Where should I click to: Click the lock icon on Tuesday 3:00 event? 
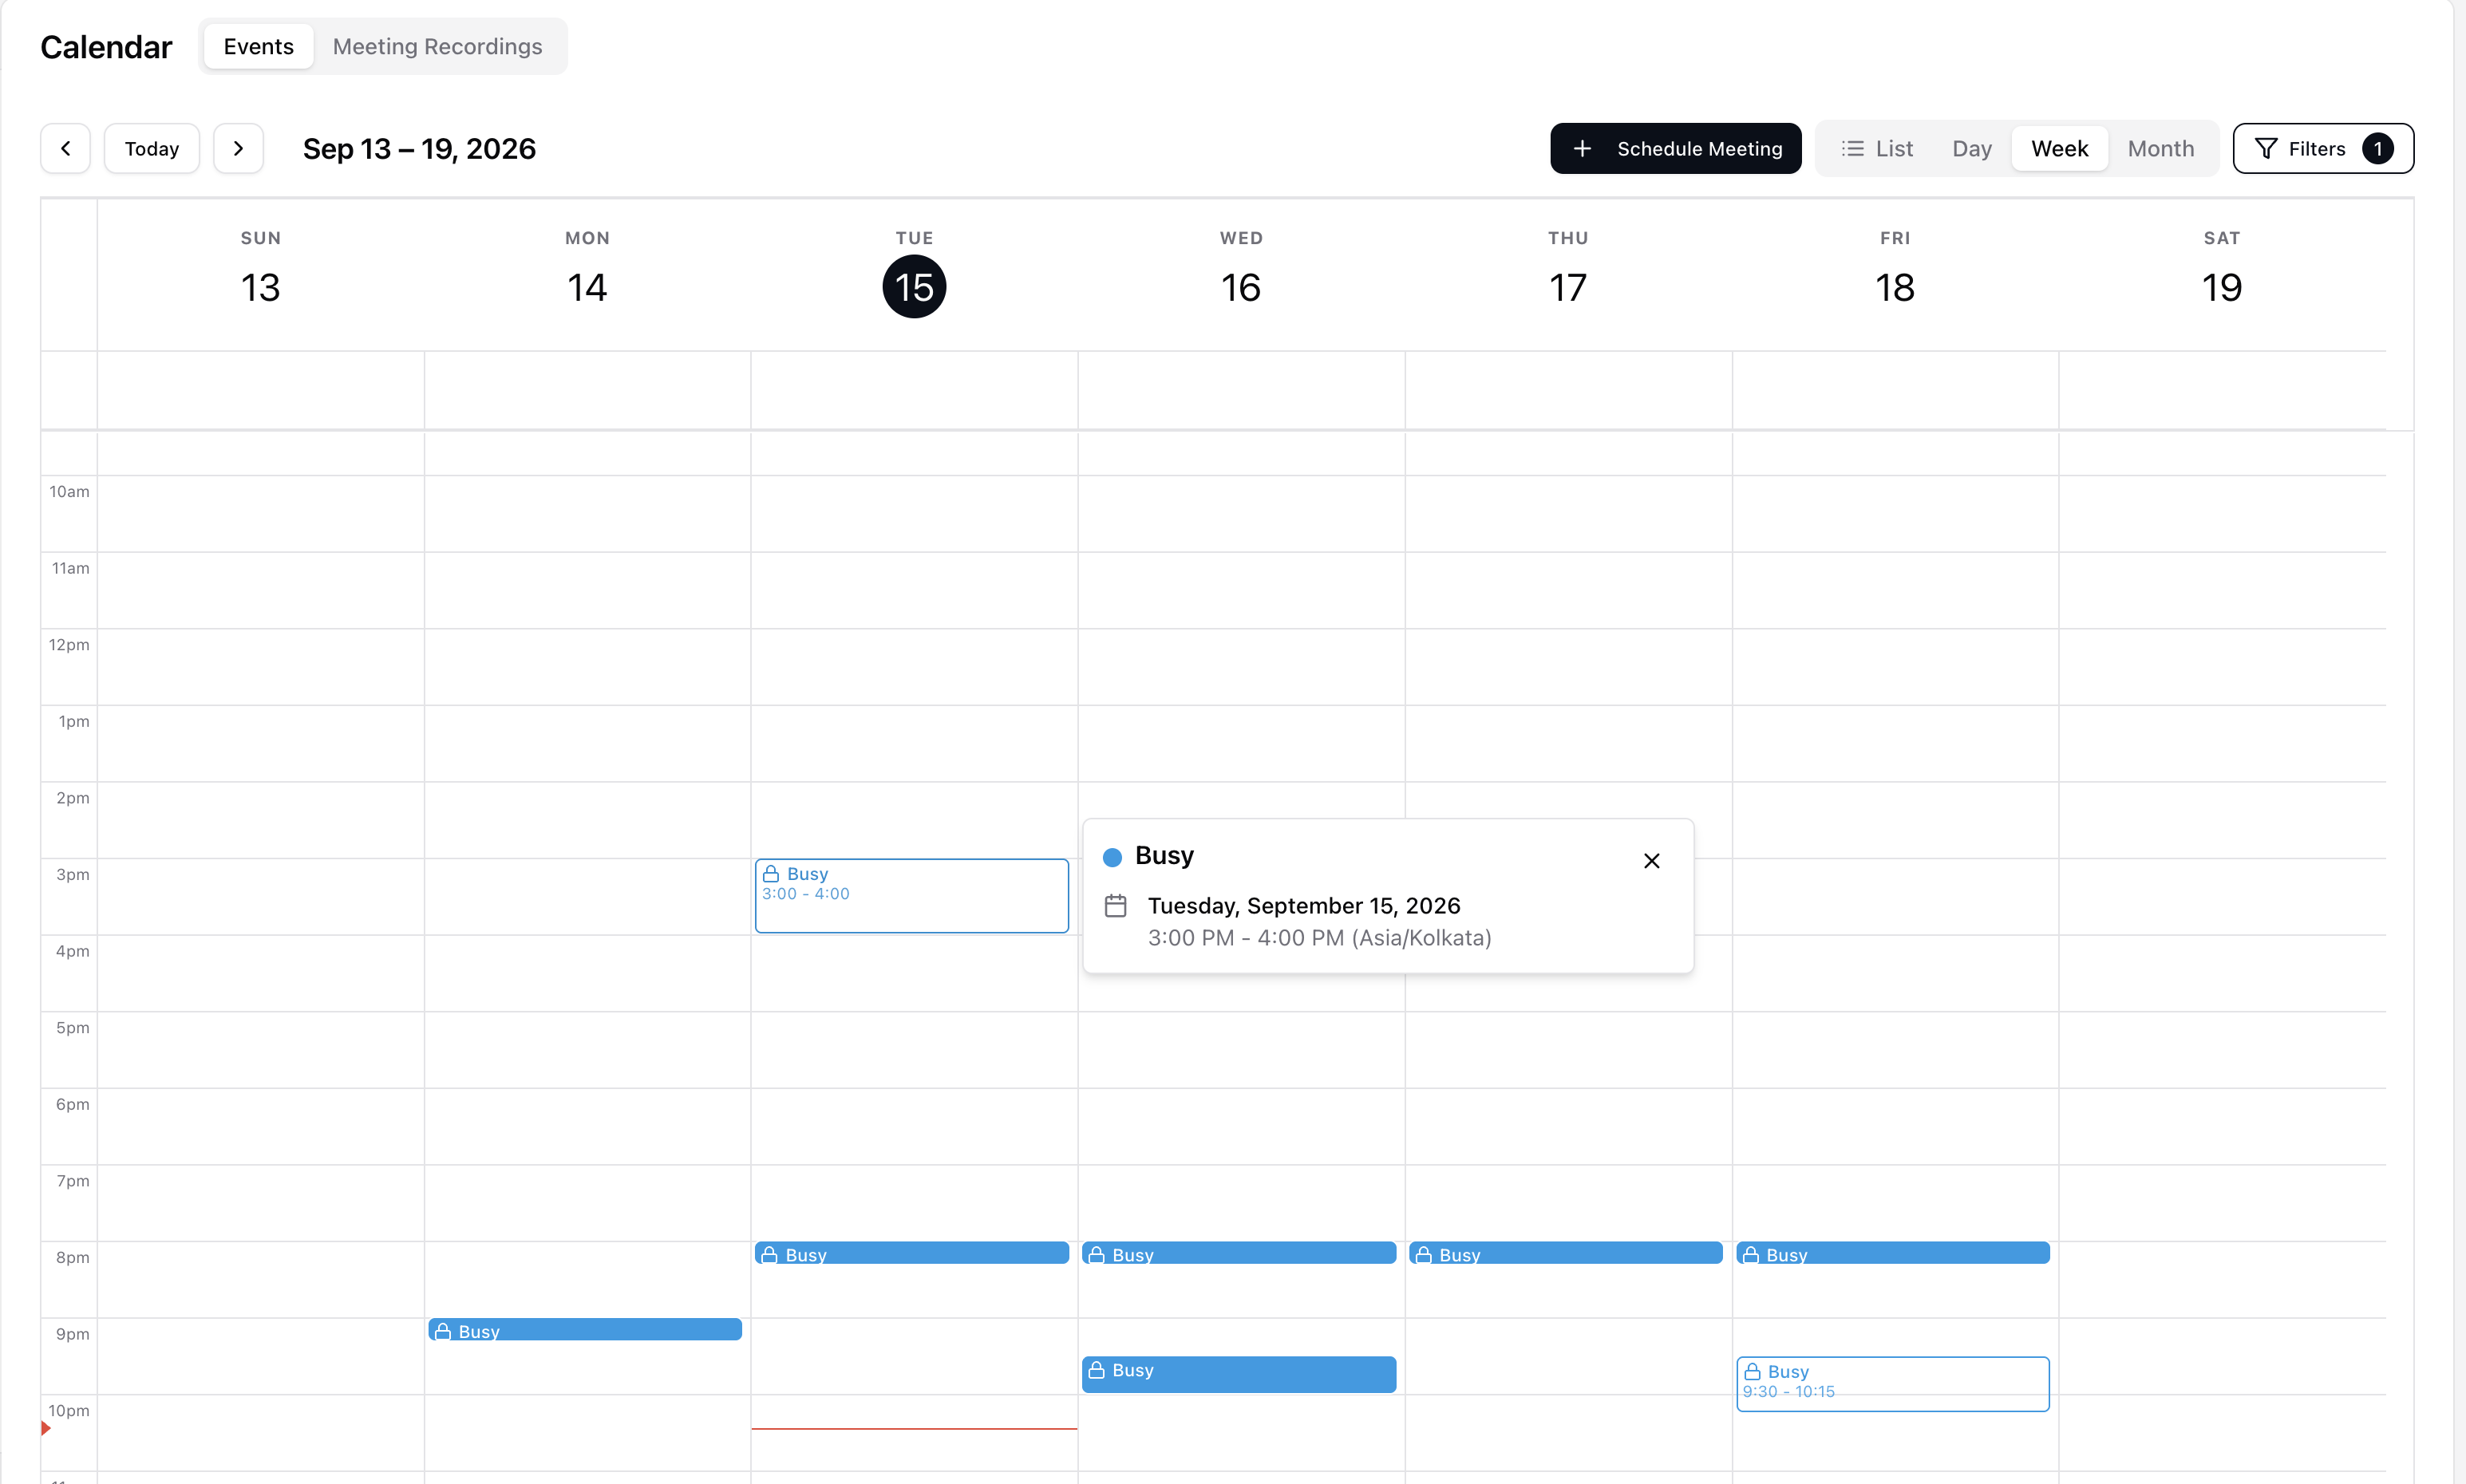pyautogui.click(x=770, y=873)
